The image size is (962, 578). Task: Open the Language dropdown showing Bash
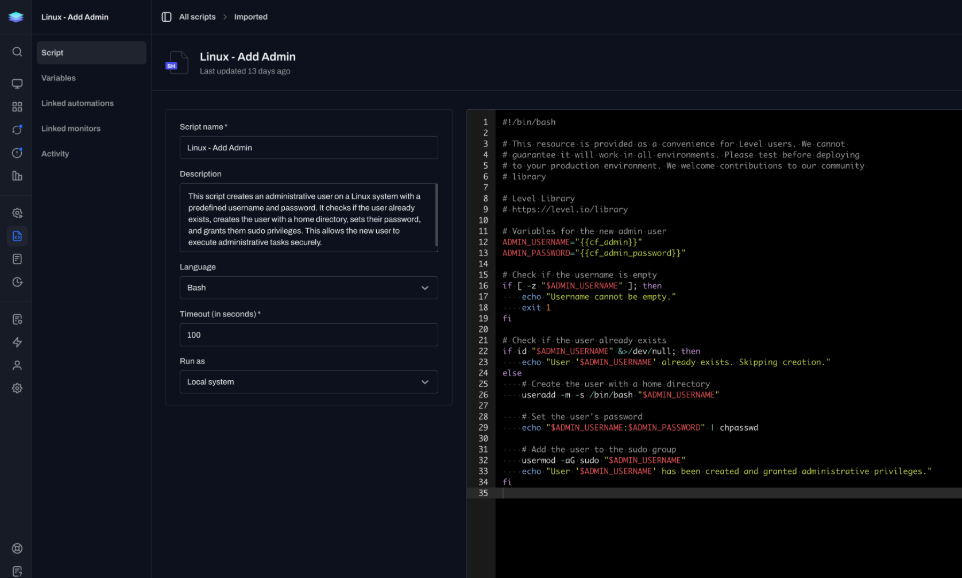coord(309,288)
